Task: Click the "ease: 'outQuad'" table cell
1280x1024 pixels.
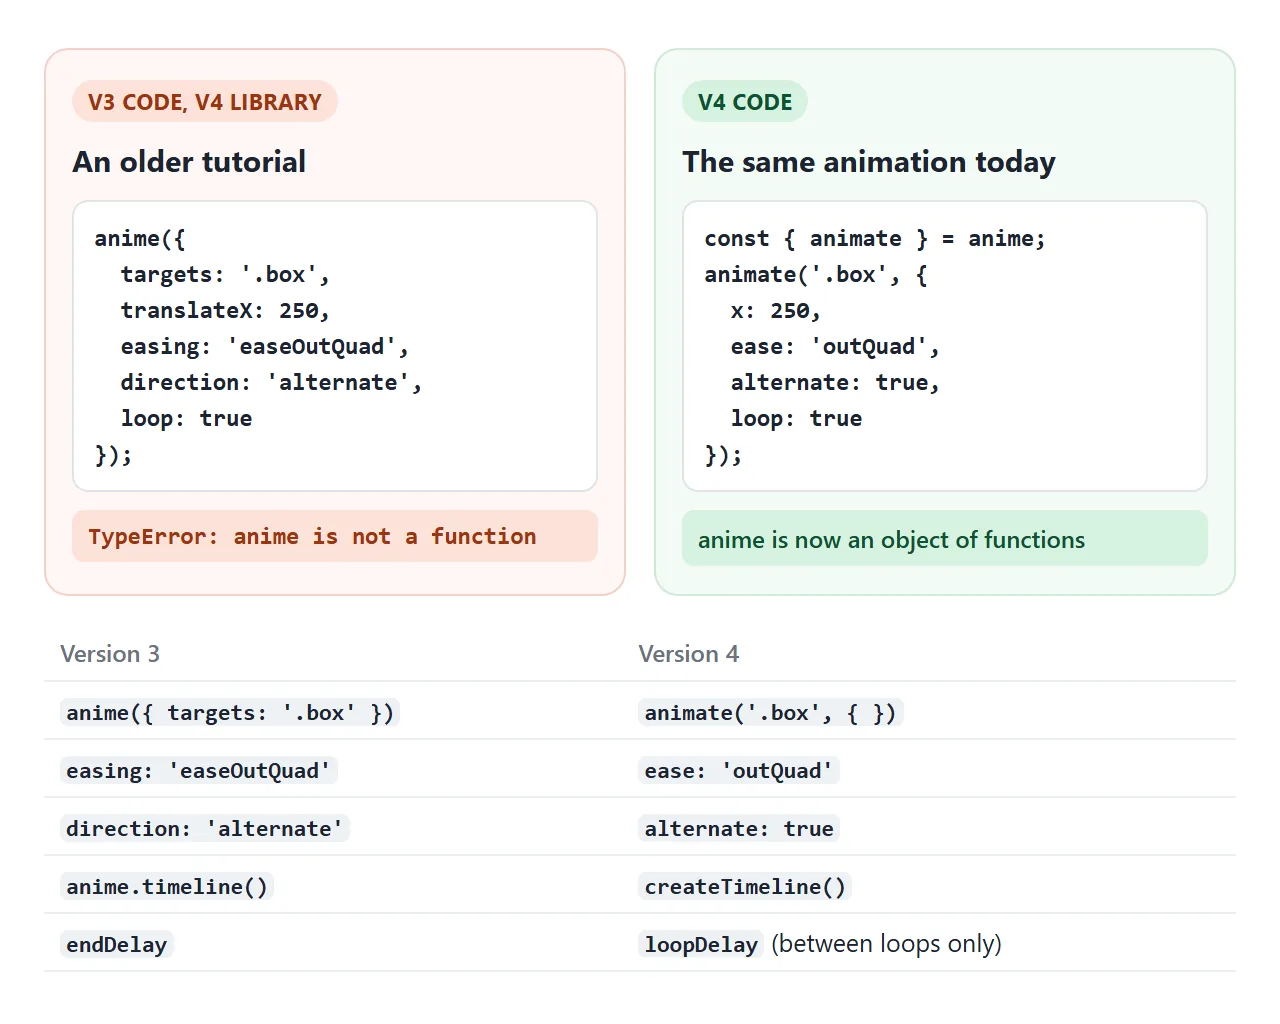Action: point(738,771)
